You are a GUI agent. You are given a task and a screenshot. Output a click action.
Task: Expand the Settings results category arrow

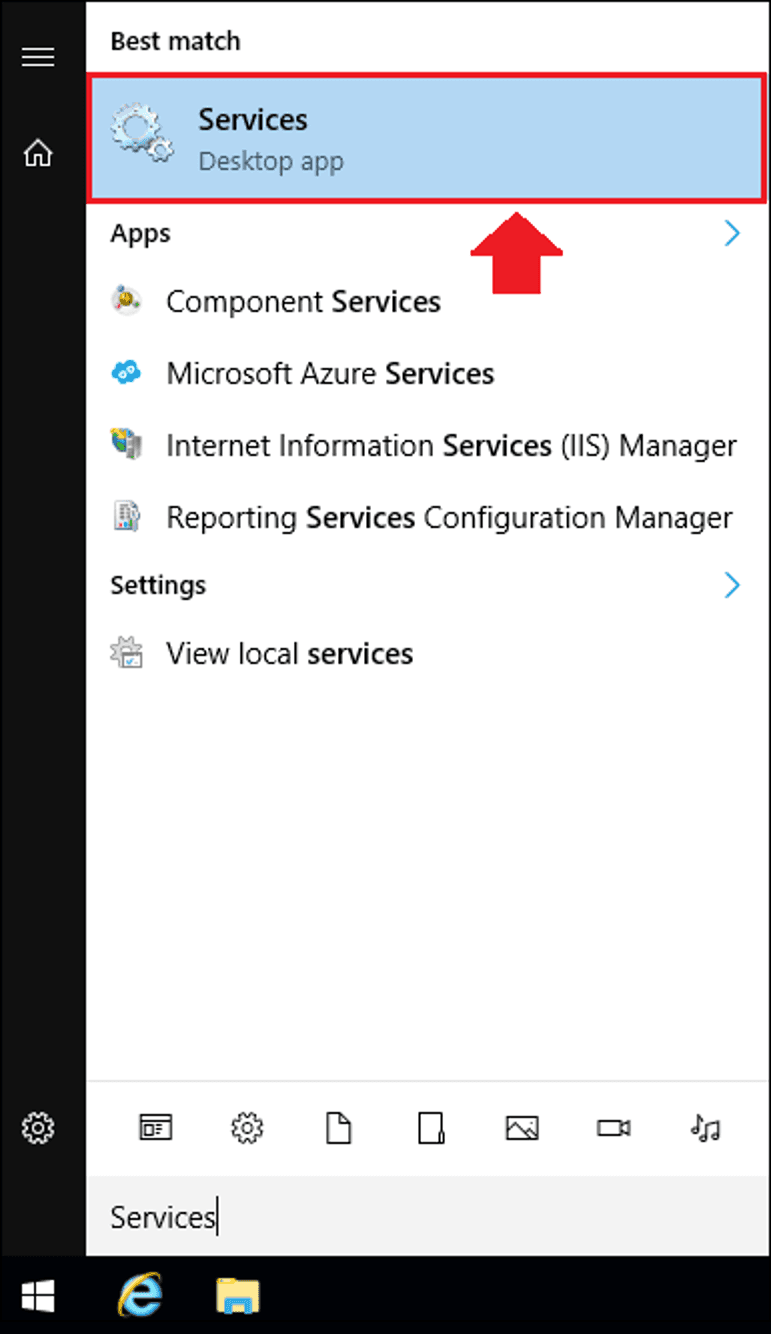click(x=732, y=585)
